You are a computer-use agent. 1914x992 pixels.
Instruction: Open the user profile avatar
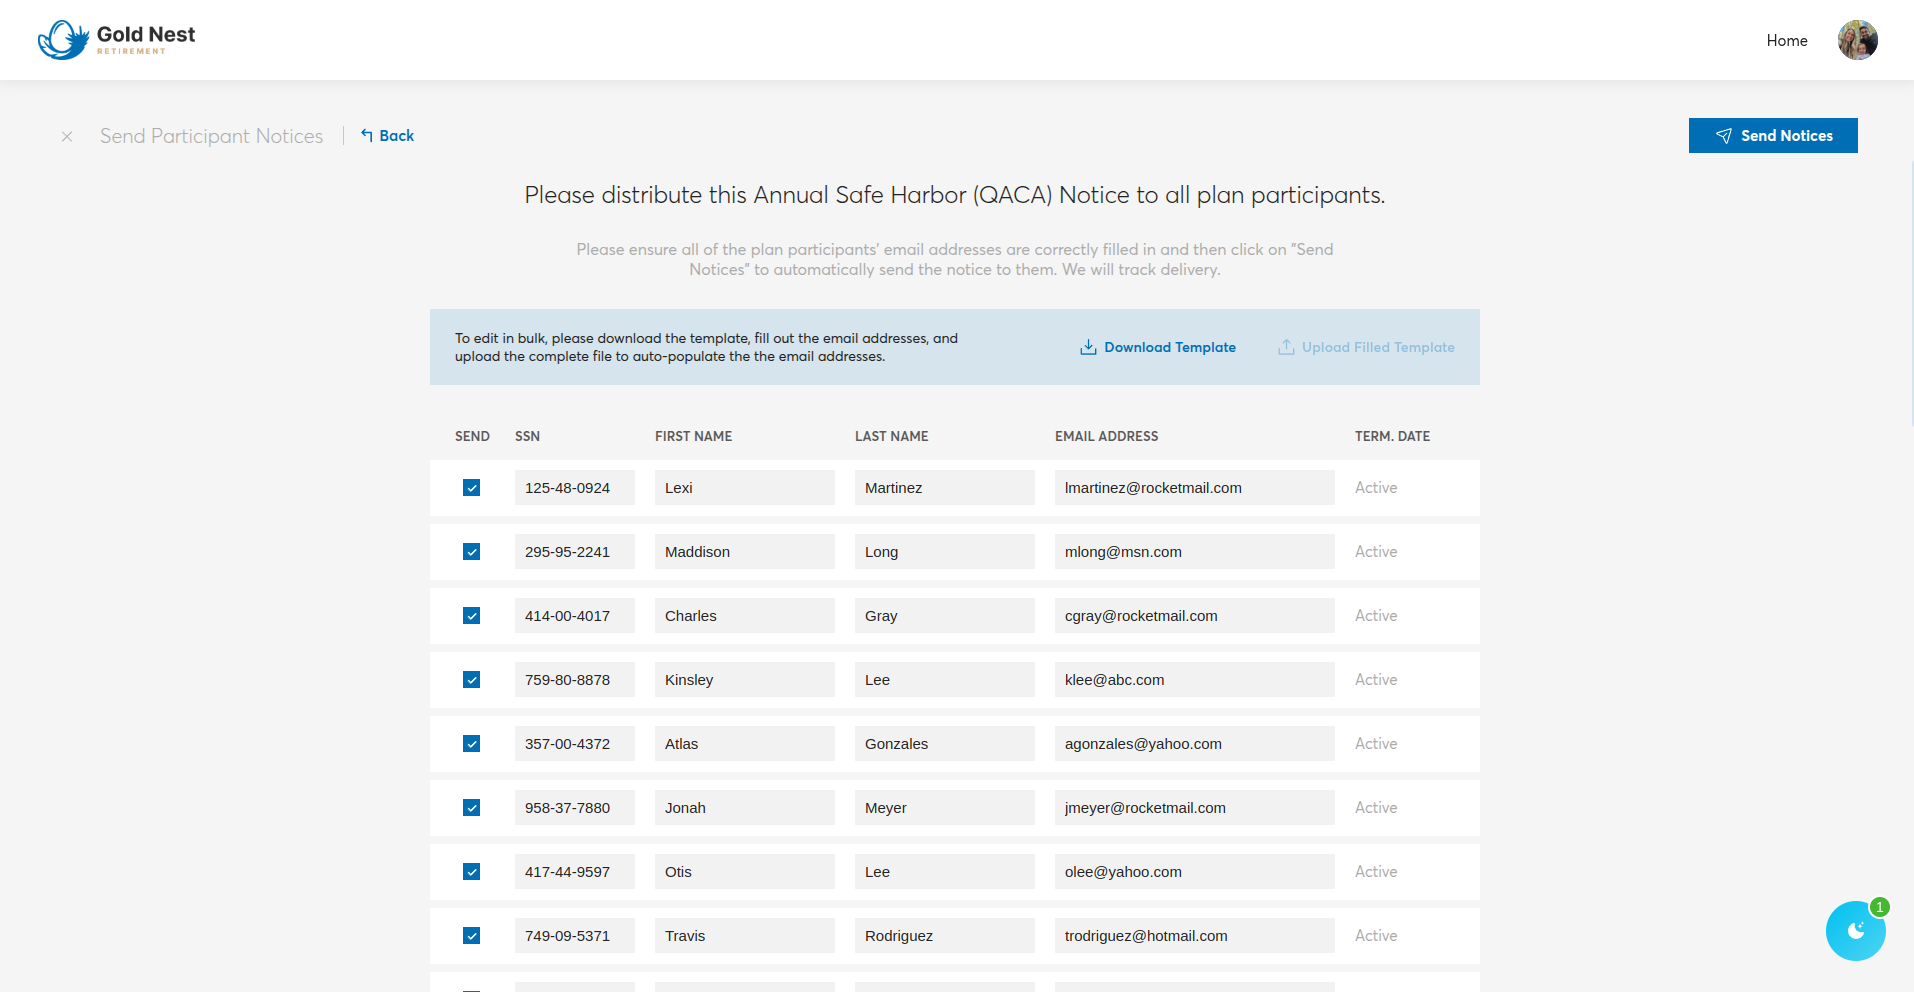point(1857,40)
